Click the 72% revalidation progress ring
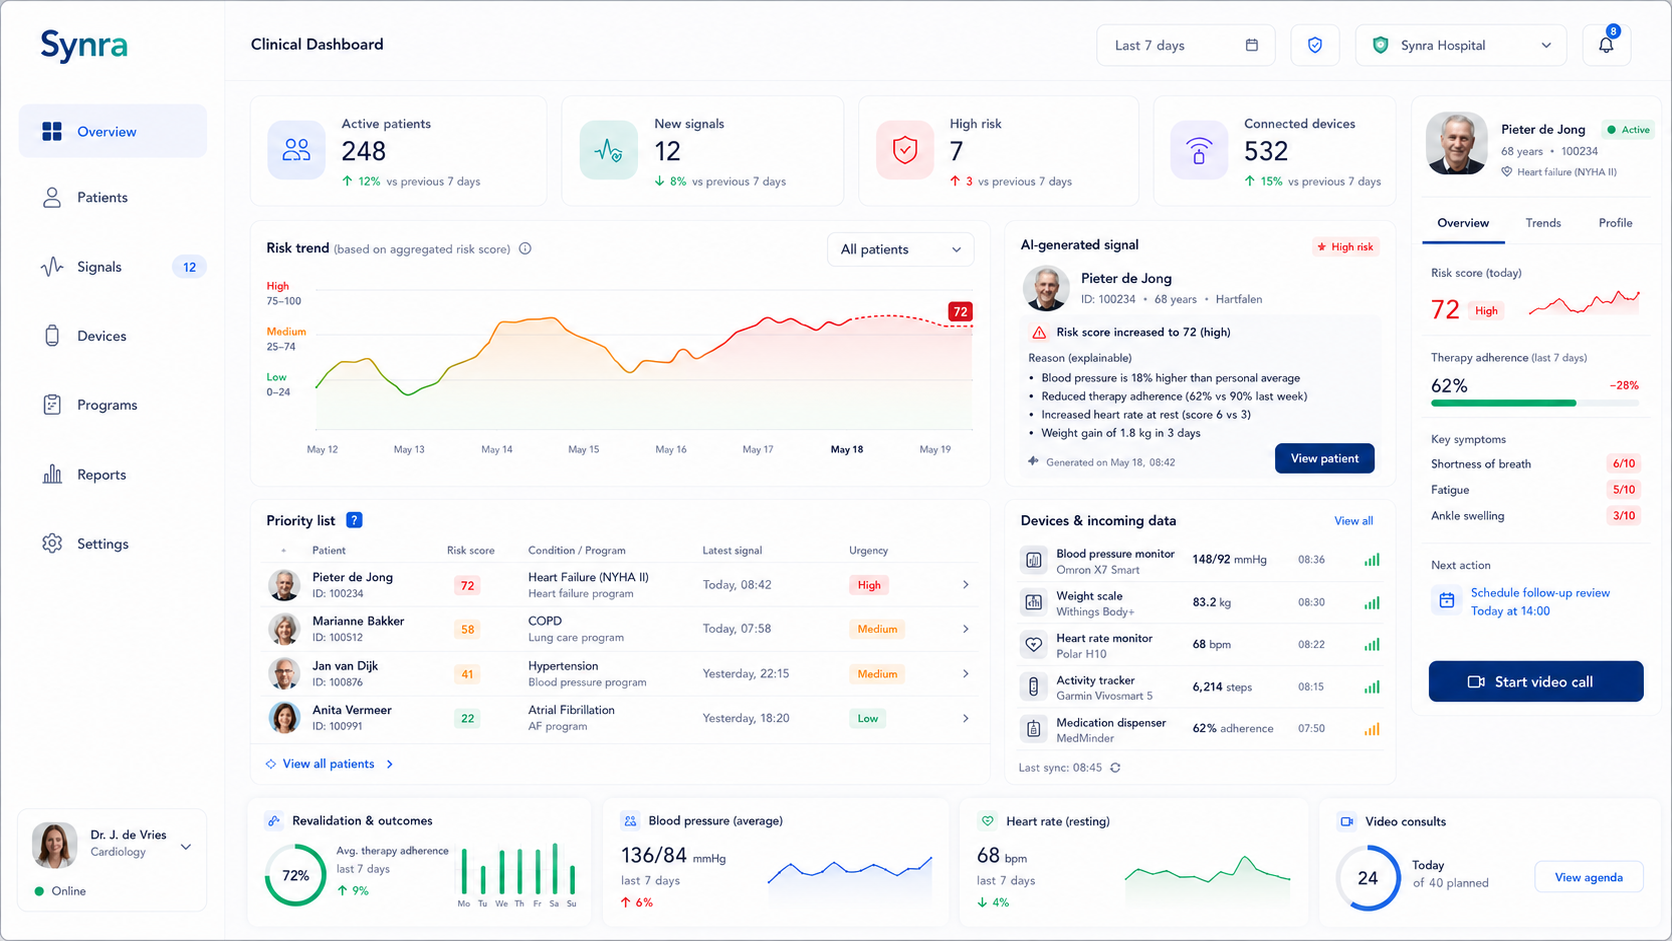The height and width of the screenshot is (941, 1672). tap(295, 875)
